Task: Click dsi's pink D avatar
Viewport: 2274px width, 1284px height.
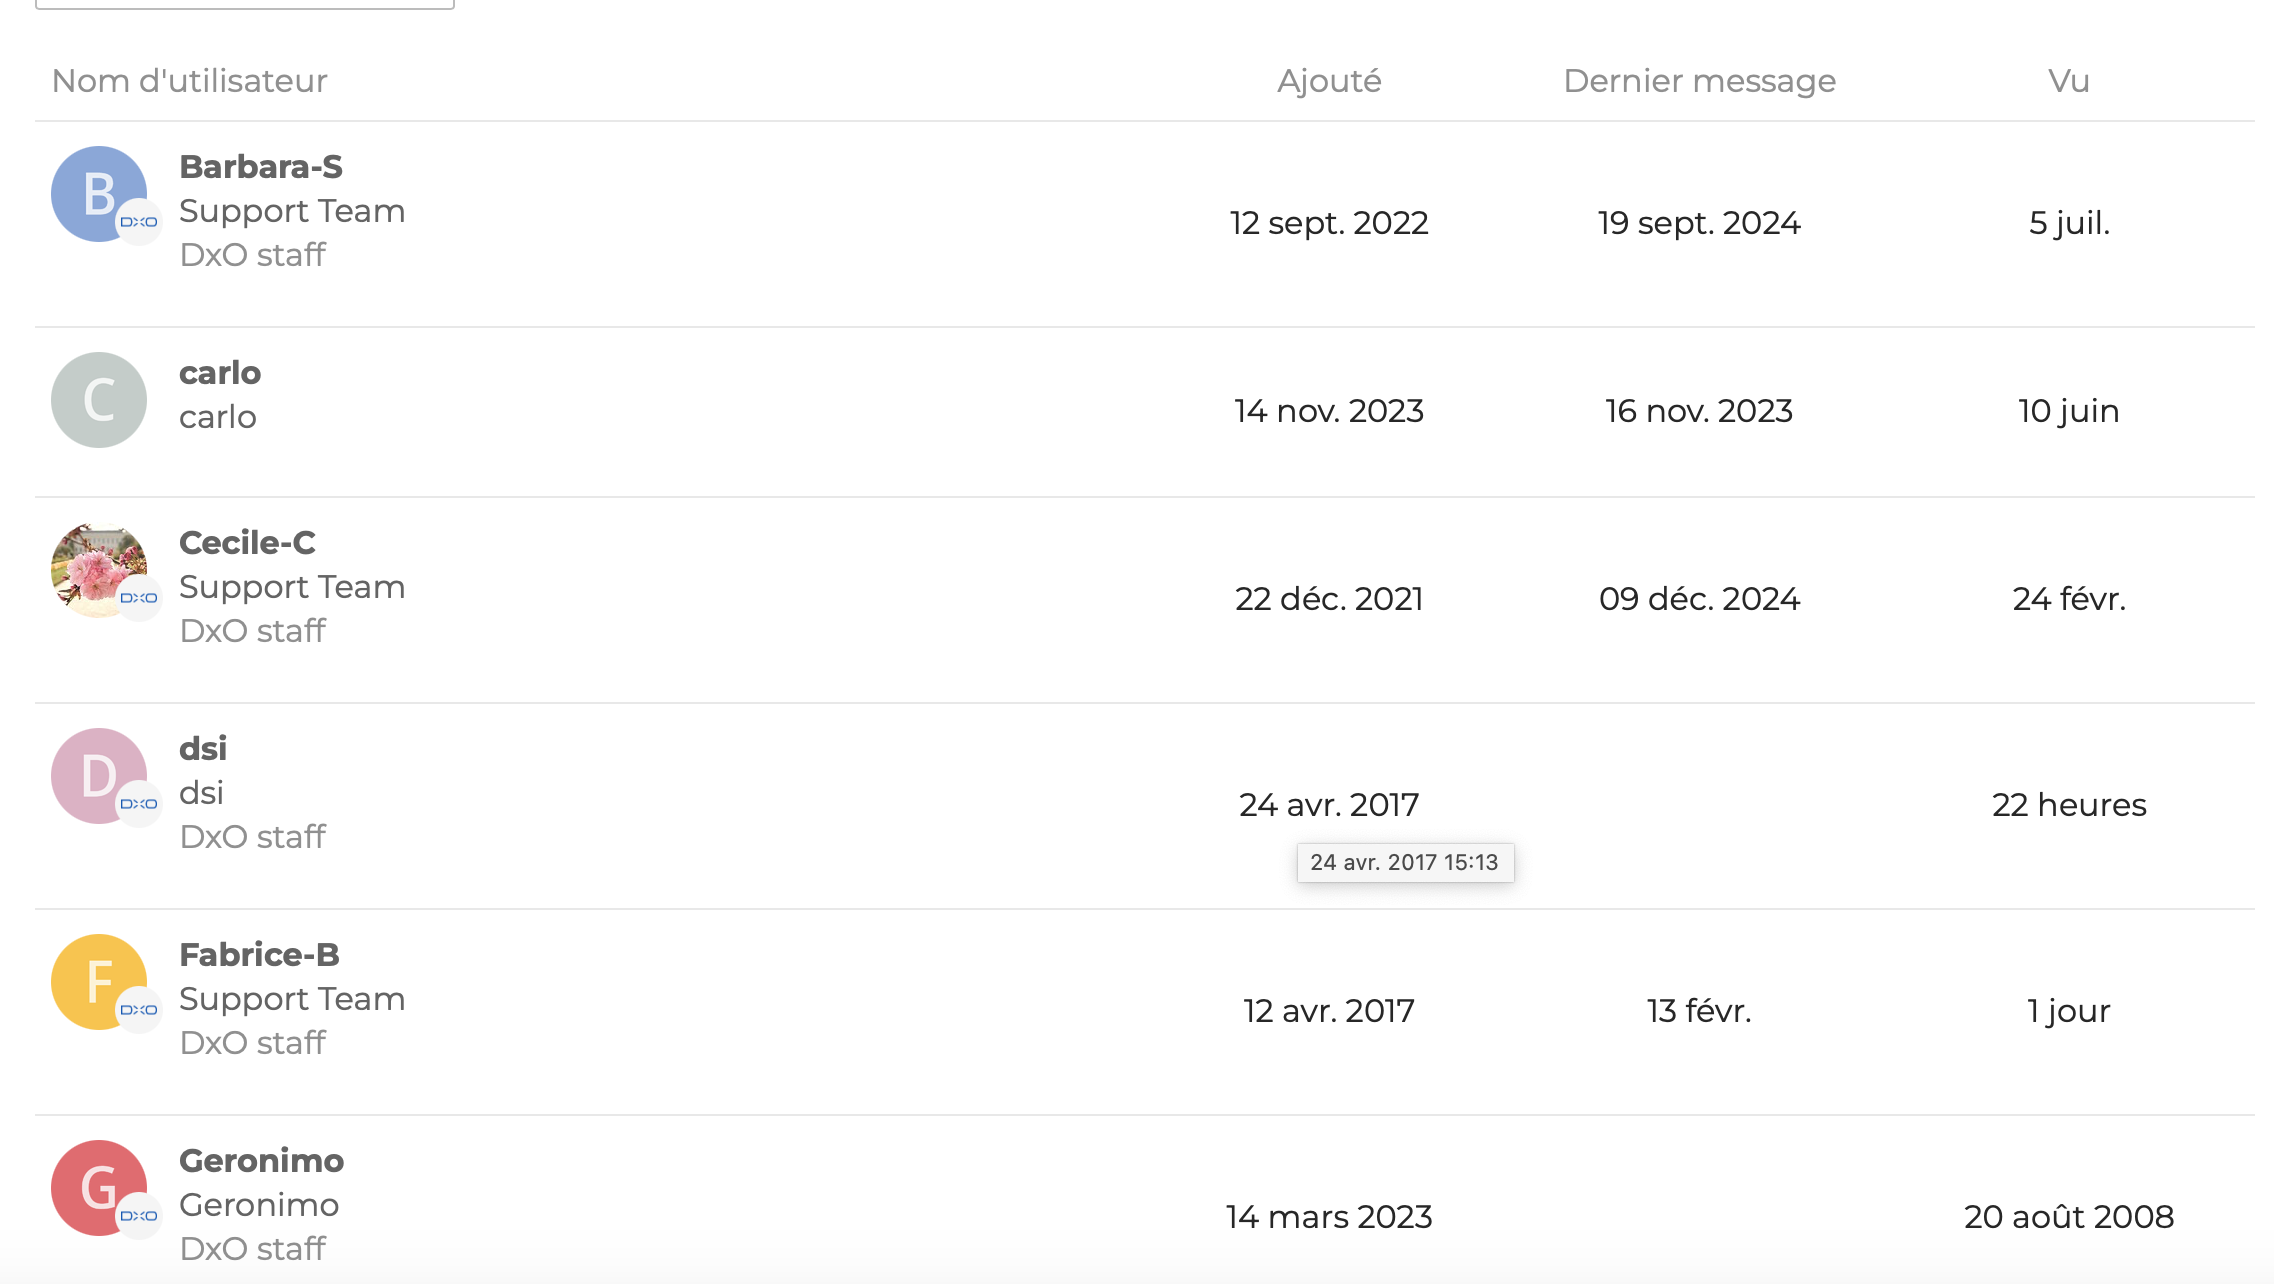Action: tap(99, 776)
